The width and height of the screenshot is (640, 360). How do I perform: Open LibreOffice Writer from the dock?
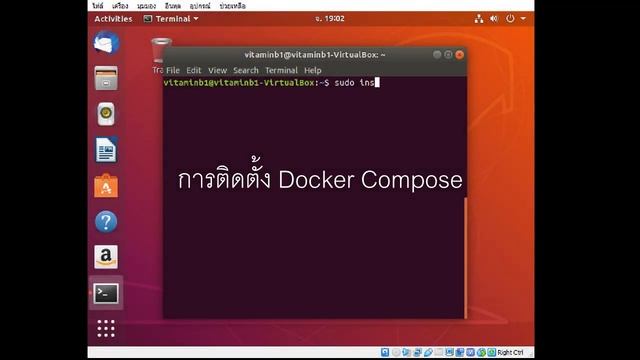coord(106,150)
